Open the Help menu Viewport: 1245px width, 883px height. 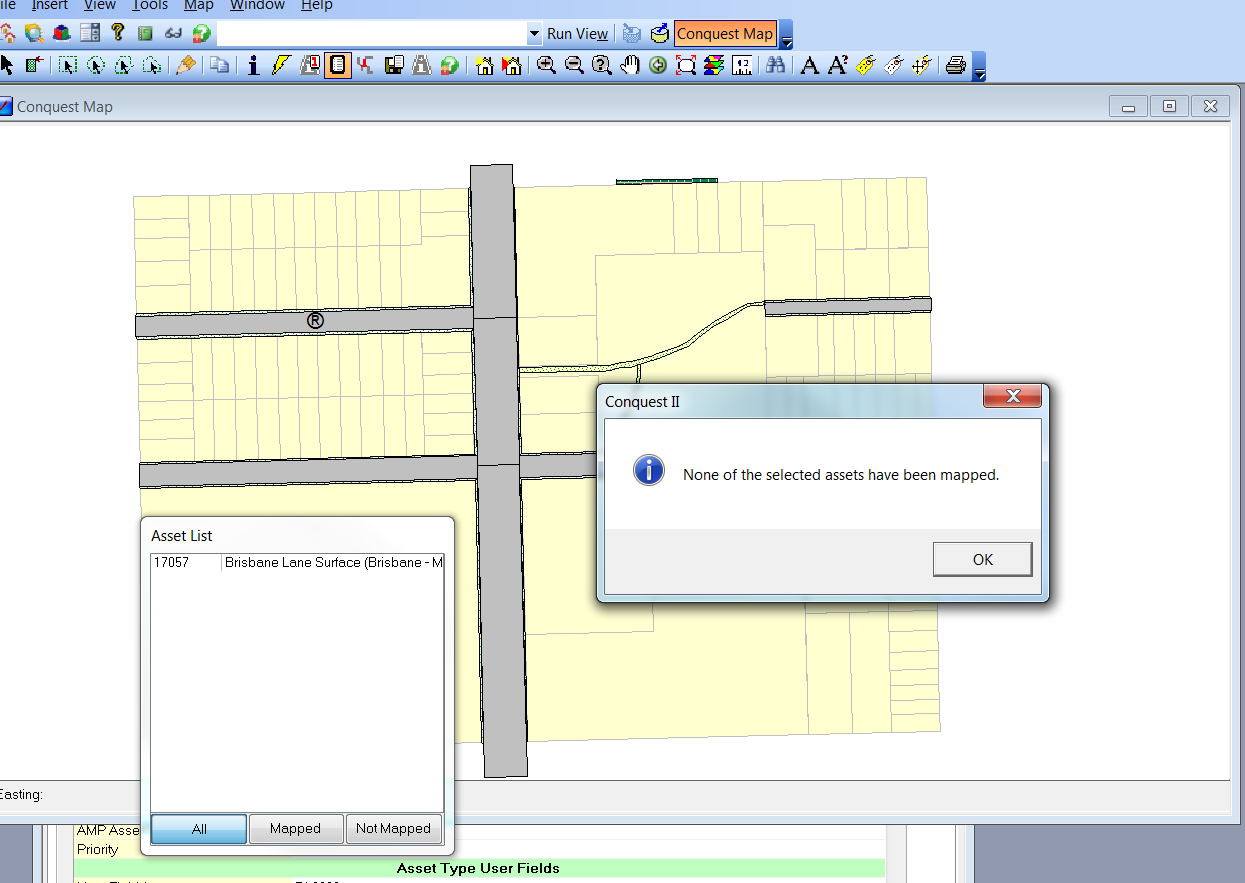click(317, 5)
